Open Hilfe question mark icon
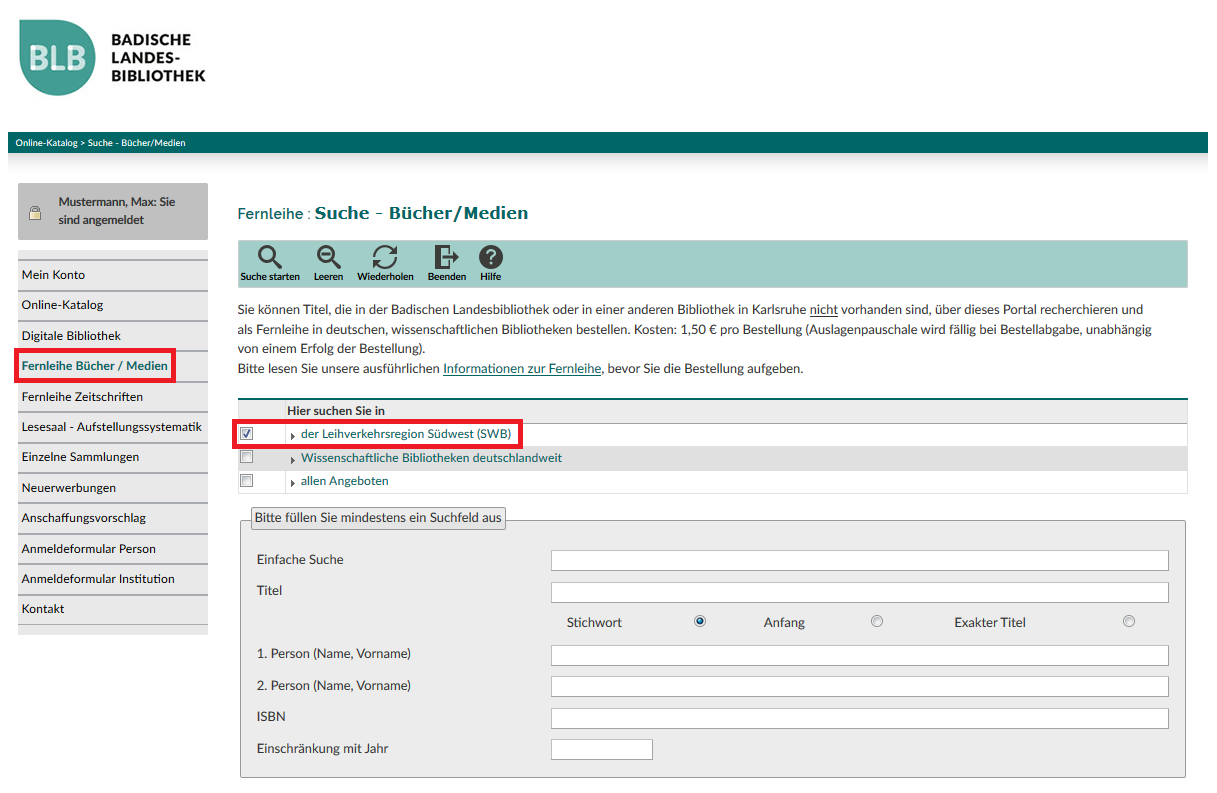1217x793 pixels. (491, 257)
